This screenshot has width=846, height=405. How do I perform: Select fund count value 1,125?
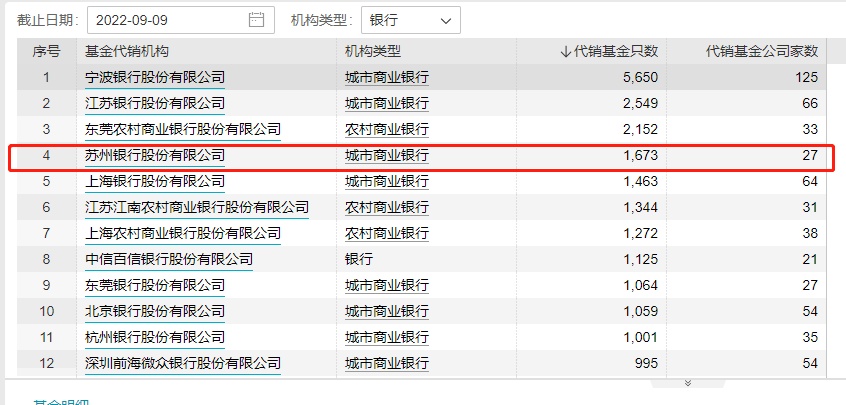(x=640, y=259)
